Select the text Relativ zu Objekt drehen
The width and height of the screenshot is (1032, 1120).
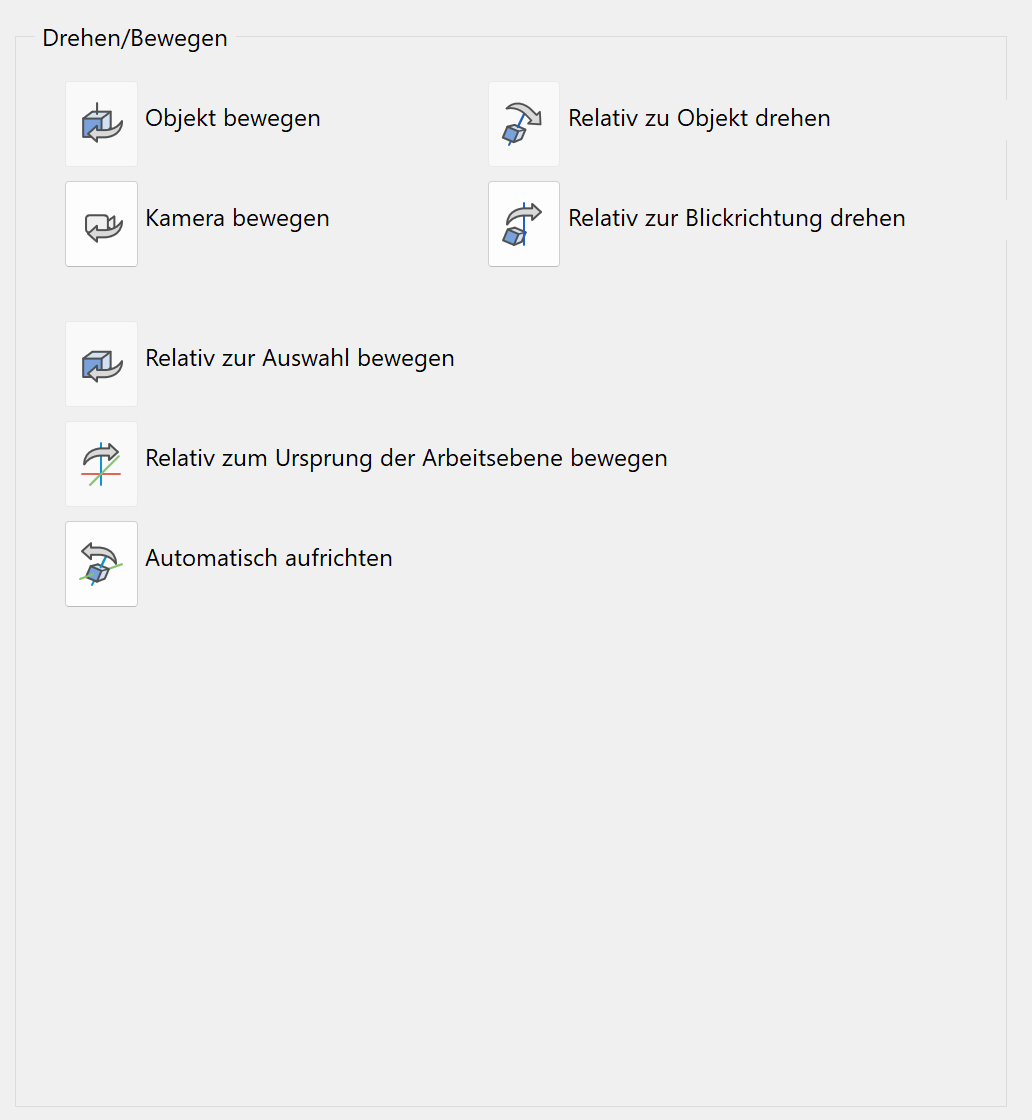pos(699,118)
